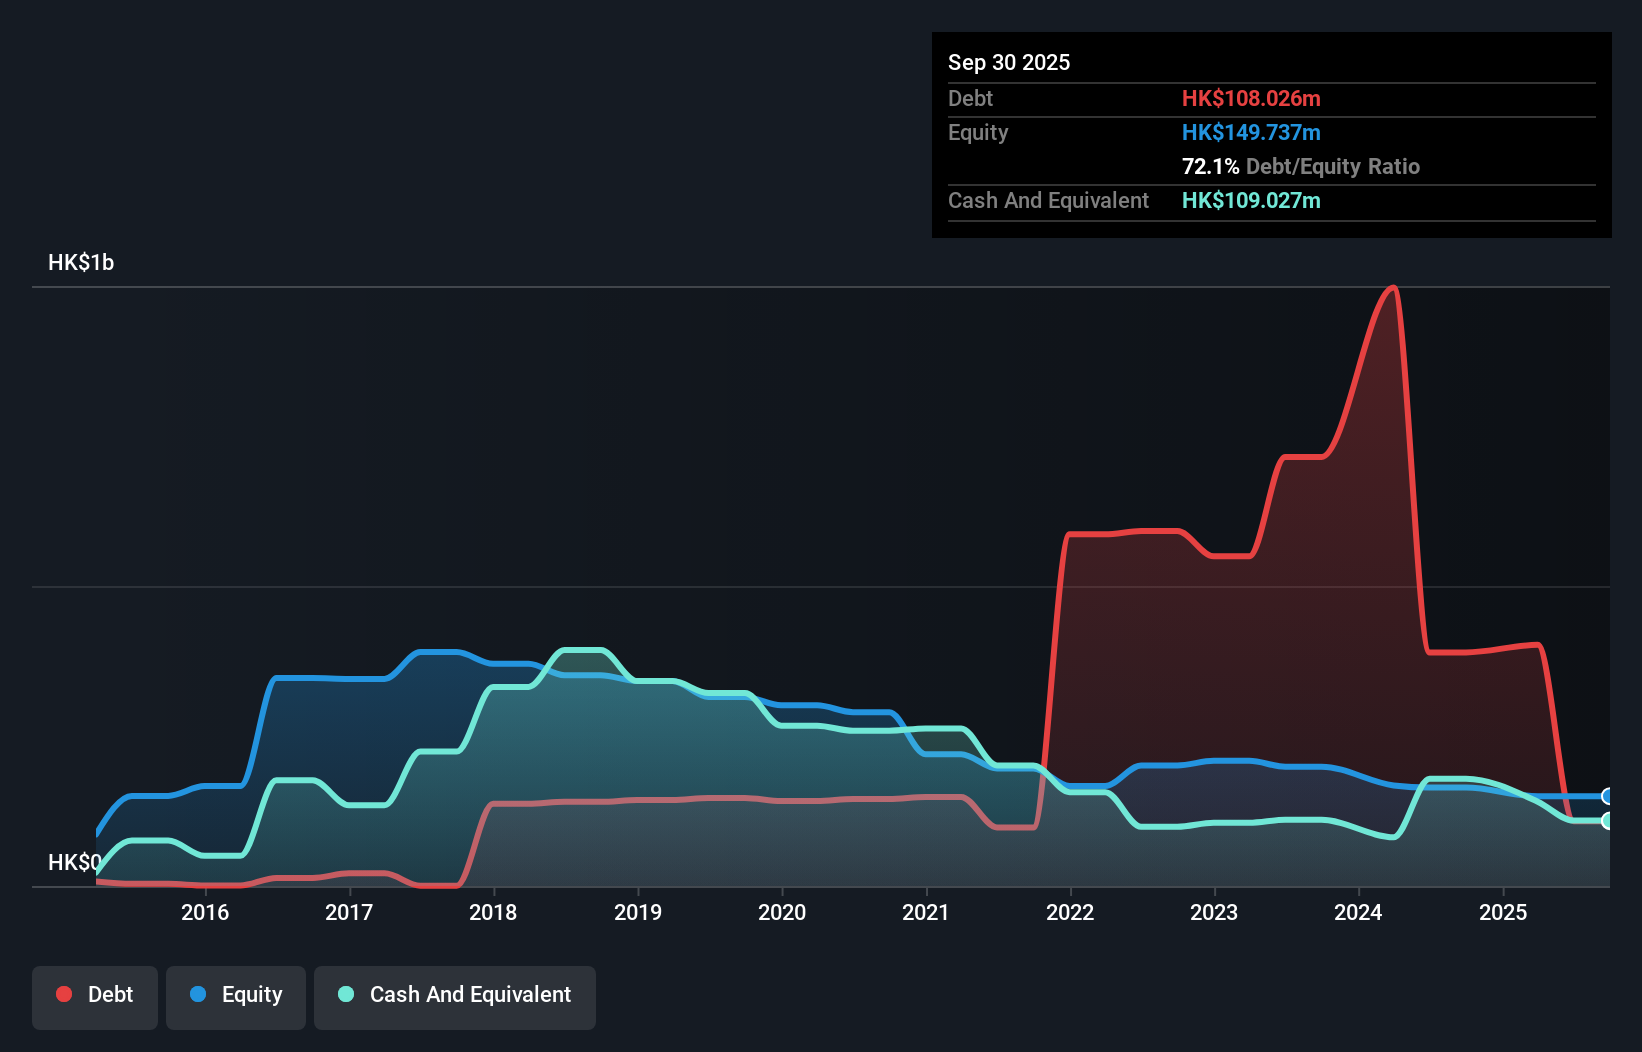The width and height of the screenshot is (1642, 1052).
Task: Toggle the Cash And Equivalent legend button
Action: tap(455, 997)
